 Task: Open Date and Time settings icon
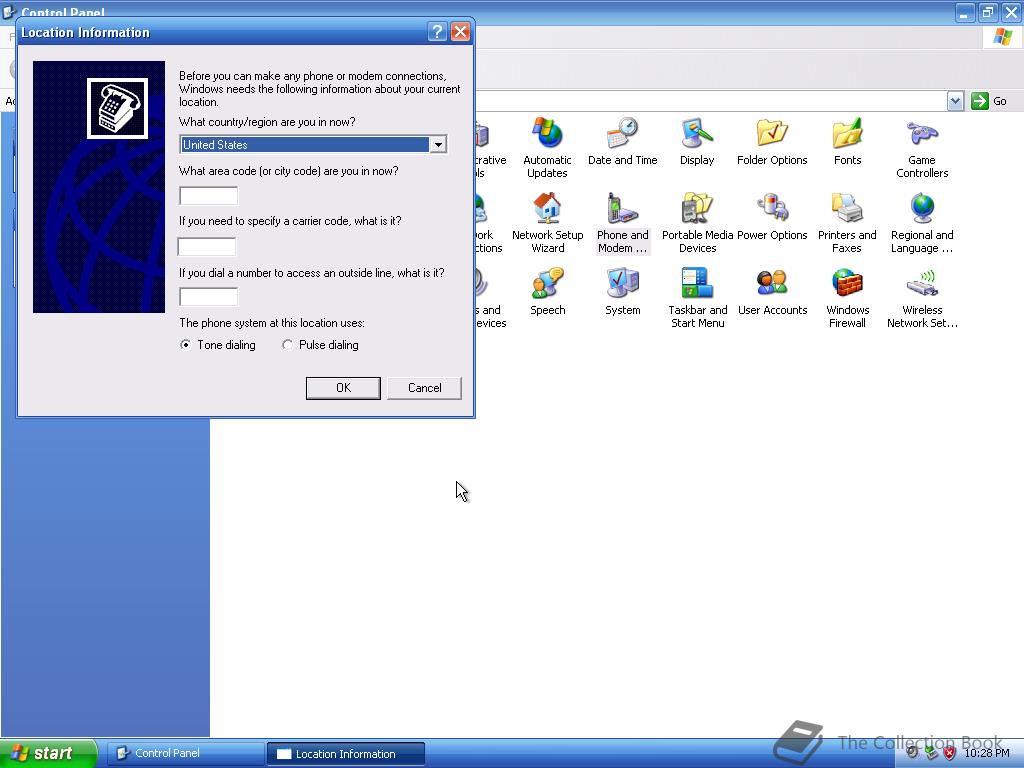622,133
